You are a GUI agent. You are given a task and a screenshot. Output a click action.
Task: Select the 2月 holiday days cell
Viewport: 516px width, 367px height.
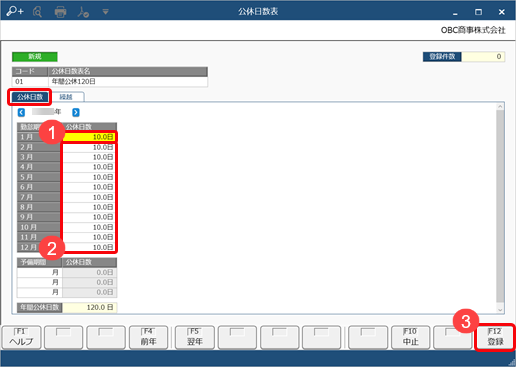click(89, 147)
